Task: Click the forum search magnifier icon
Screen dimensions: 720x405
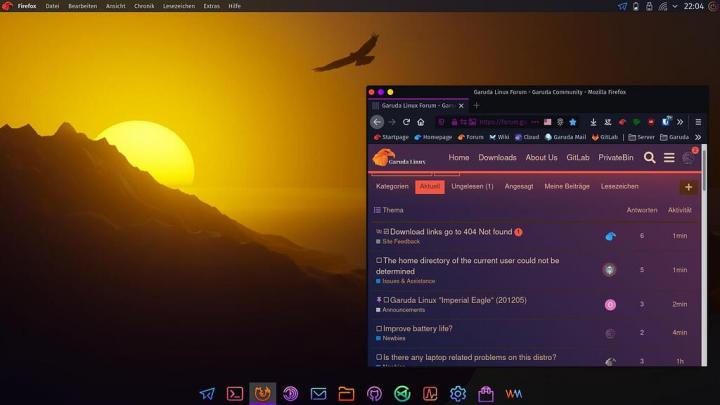Action: click(x=649, y=157)
